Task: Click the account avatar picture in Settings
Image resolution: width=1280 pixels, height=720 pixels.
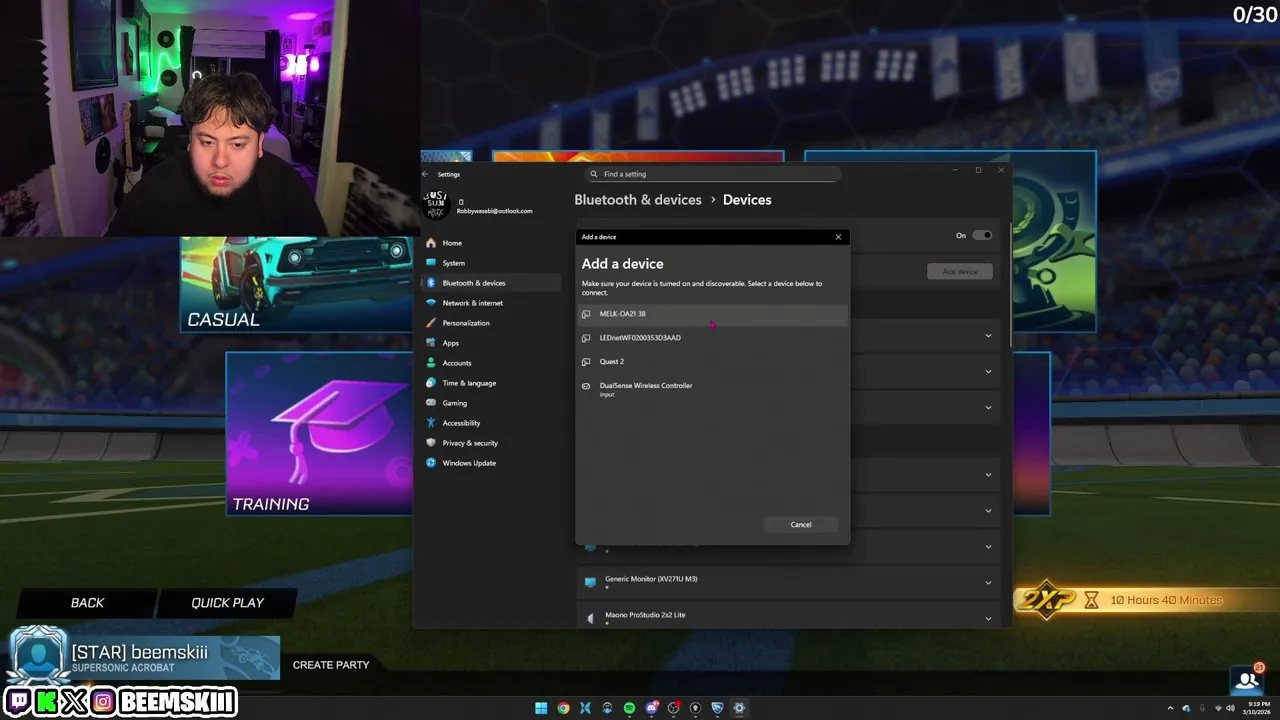Action: [x=436, y=205]
